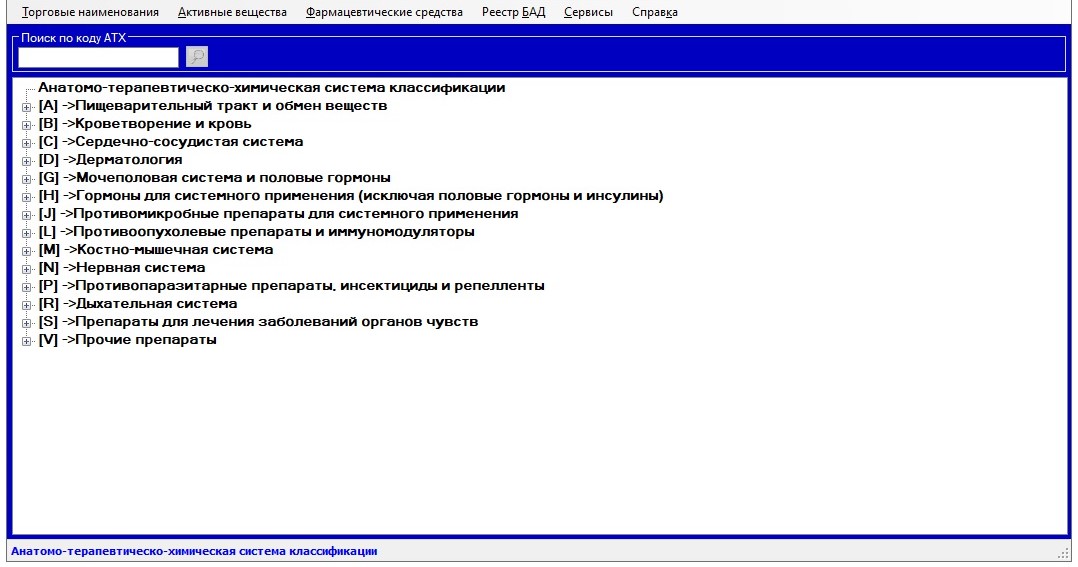Viewport: 1078px width, 567px height.
Task: Select the [M] Костно-мышечная система row
Action: point(156,249)
